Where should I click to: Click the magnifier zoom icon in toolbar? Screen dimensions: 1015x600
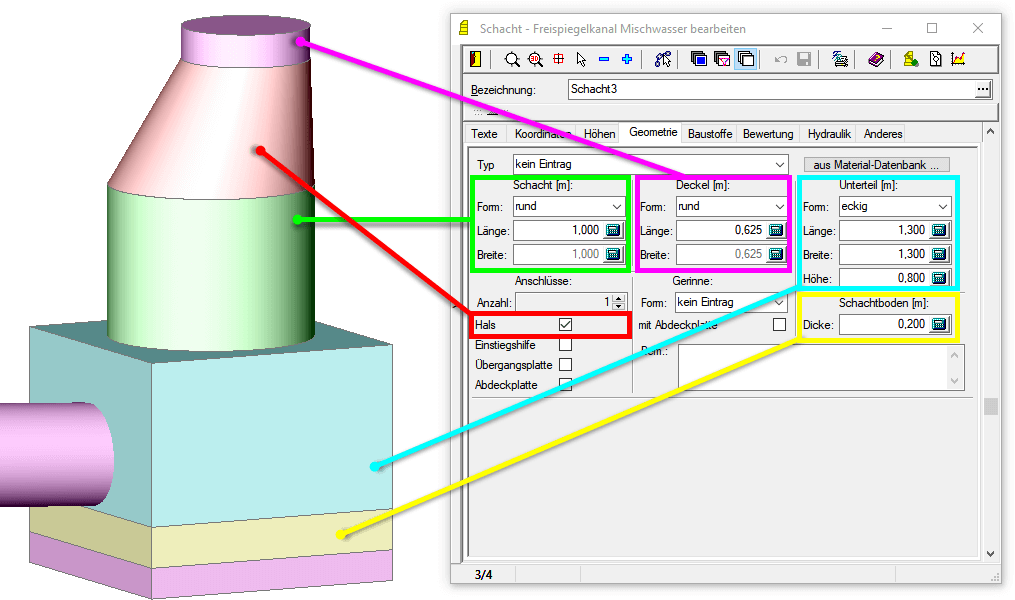tap(512, 60)
